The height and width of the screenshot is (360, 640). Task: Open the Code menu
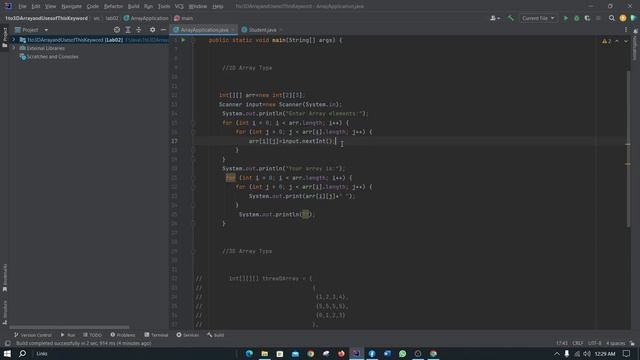coord(93,7)
